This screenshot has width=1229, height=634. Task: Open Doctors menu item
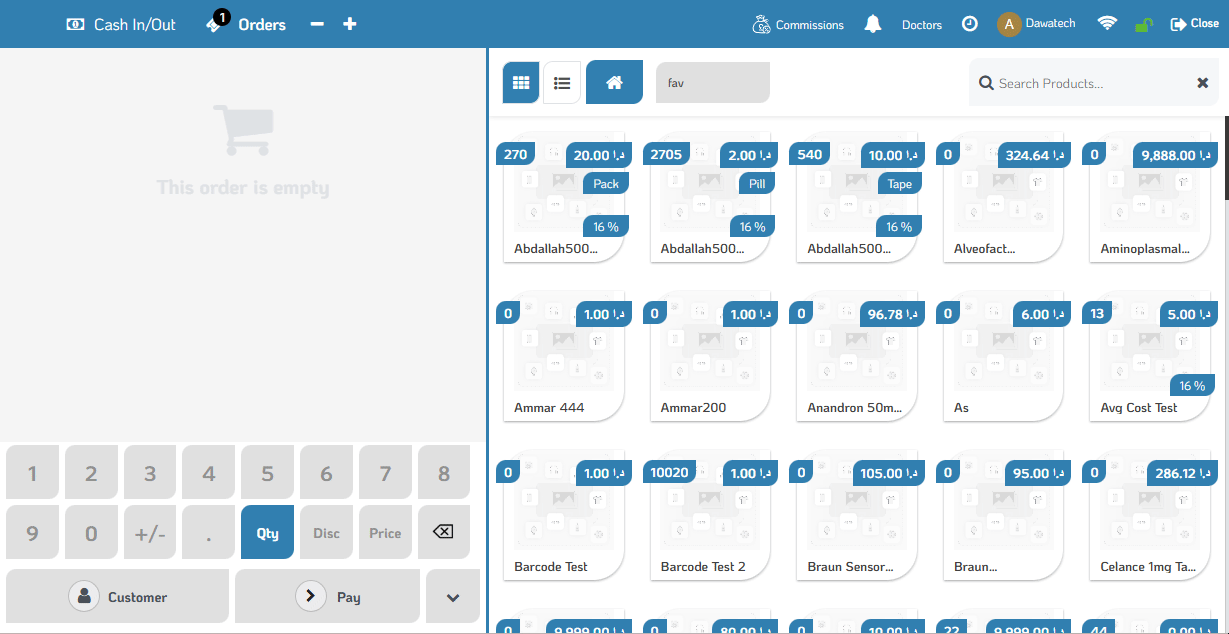(x=922, y=24)
